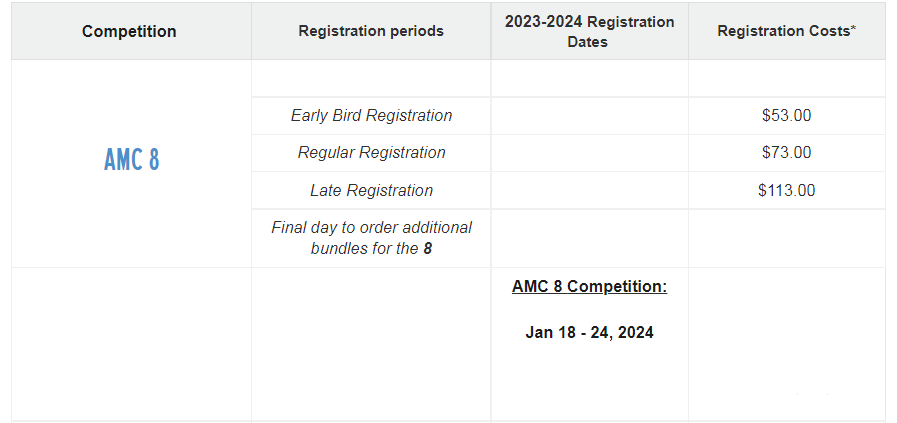Select the Early Bird Registration row label
This screenshot has width=897, height=423.
371,116
